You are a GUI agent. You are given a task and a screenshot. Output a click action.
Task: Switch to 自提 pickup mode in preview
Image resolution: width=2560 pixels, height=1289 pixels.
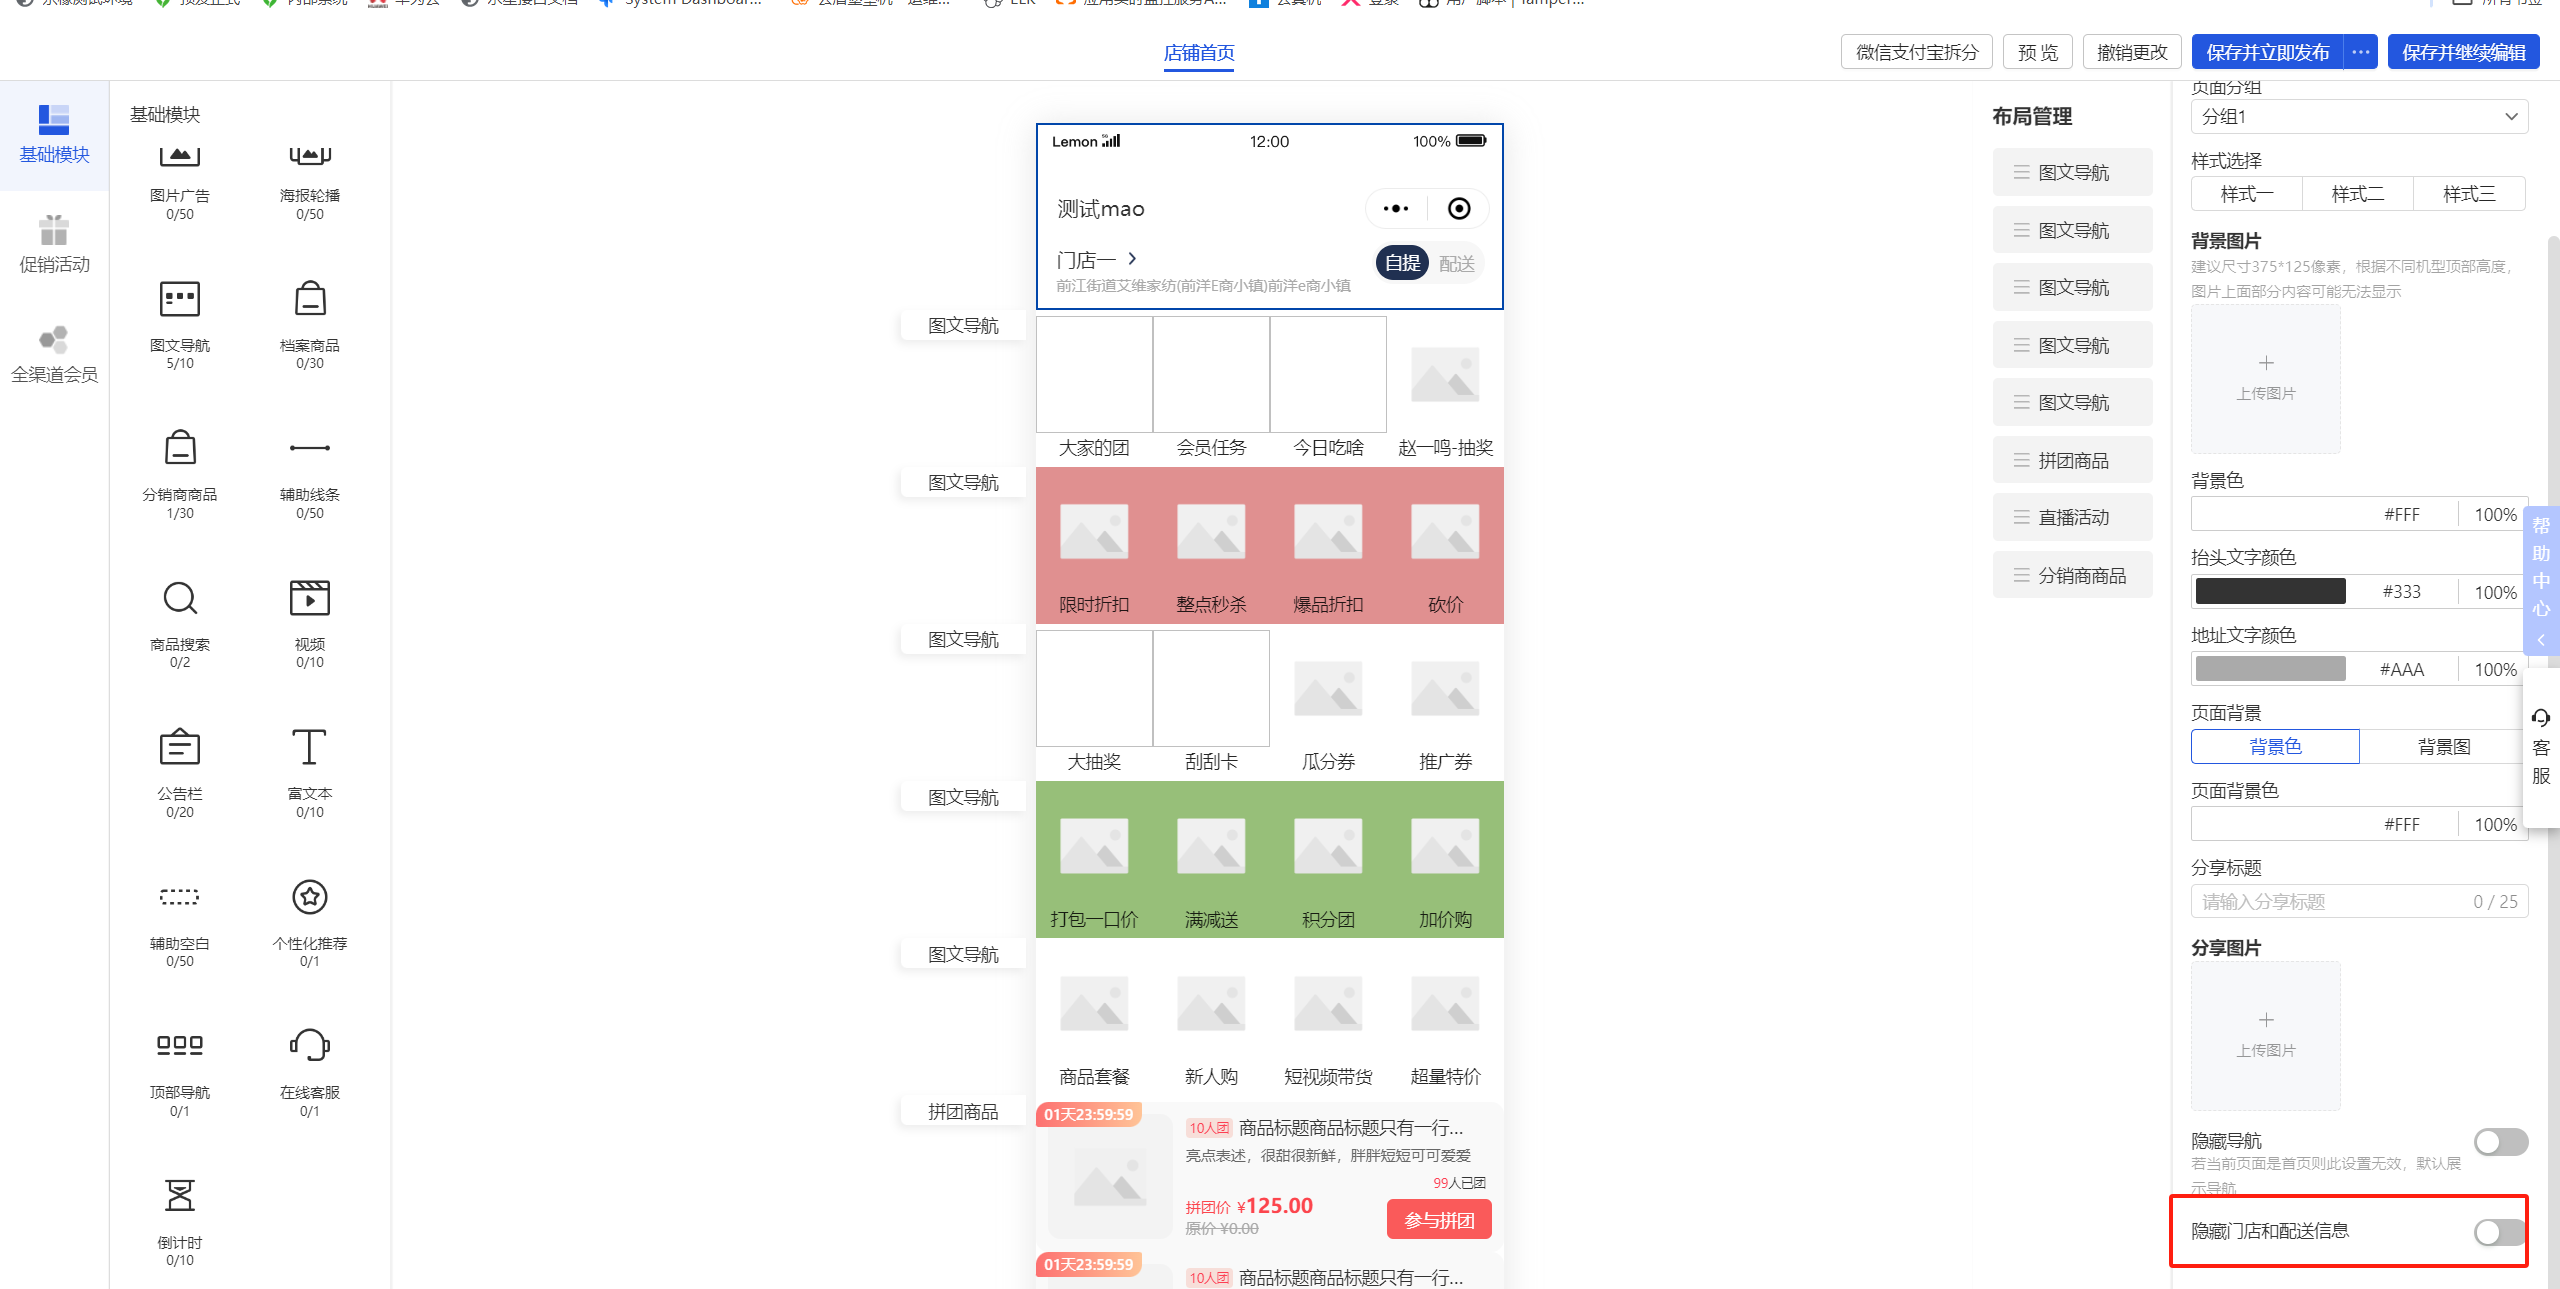(x=1403, y=263)
